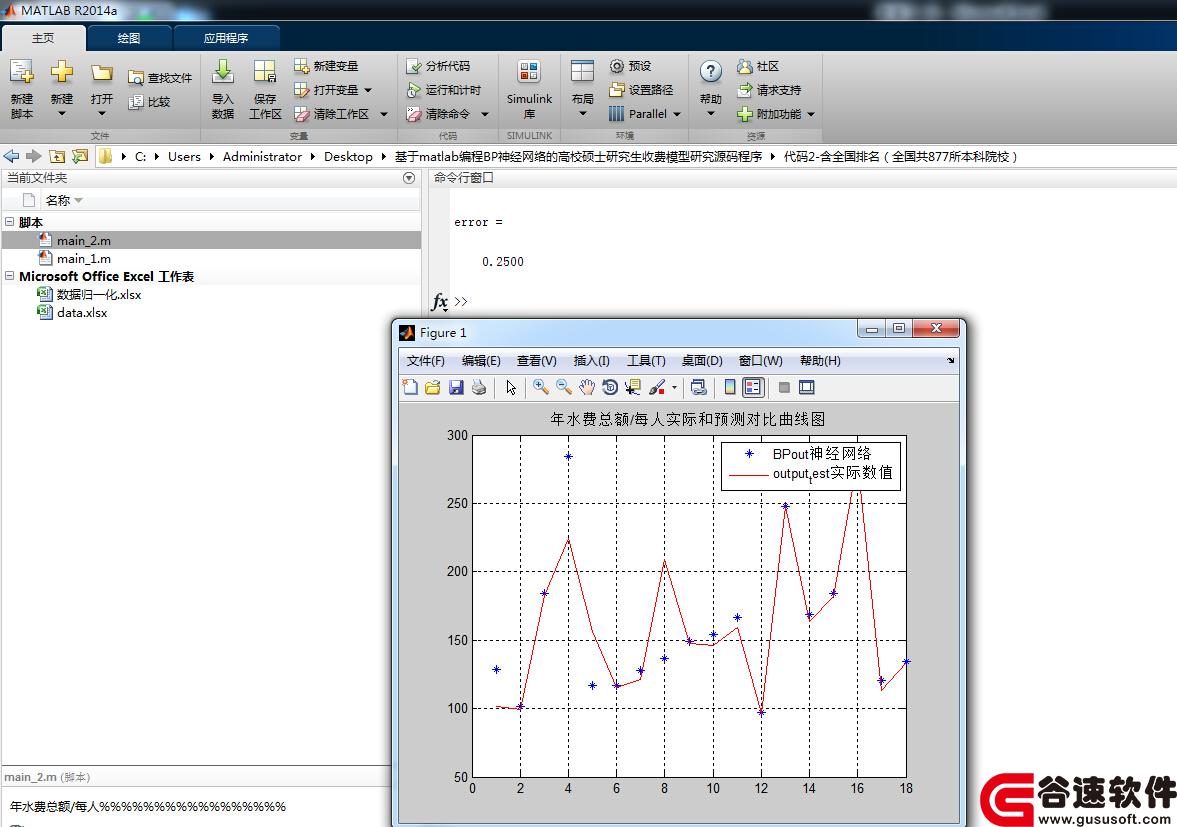
Task: Open 编辑(E) menu in Figure 1
Action: pyautogui.click(x=481, y=361)
